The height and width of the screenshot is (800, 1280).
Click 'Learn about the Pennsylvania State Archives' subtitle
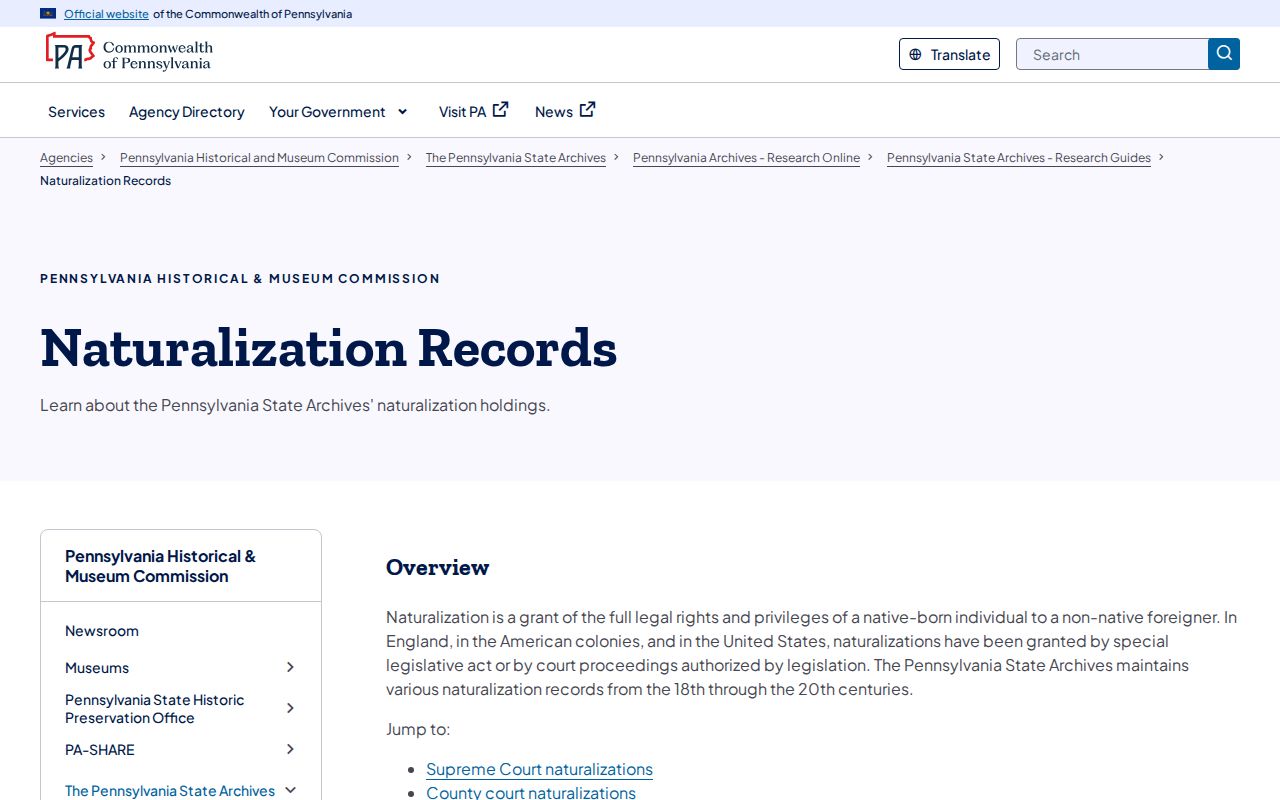point(295,405)
